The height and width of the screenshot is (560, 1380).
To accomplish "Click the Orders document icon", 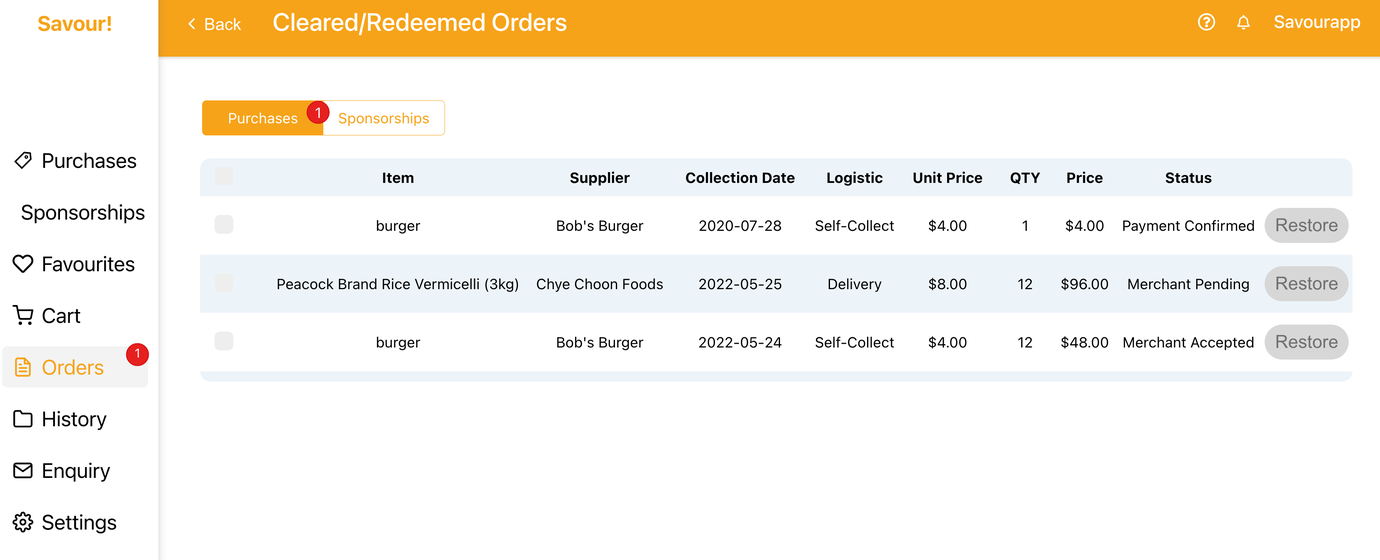I will [x=22, y=368].
